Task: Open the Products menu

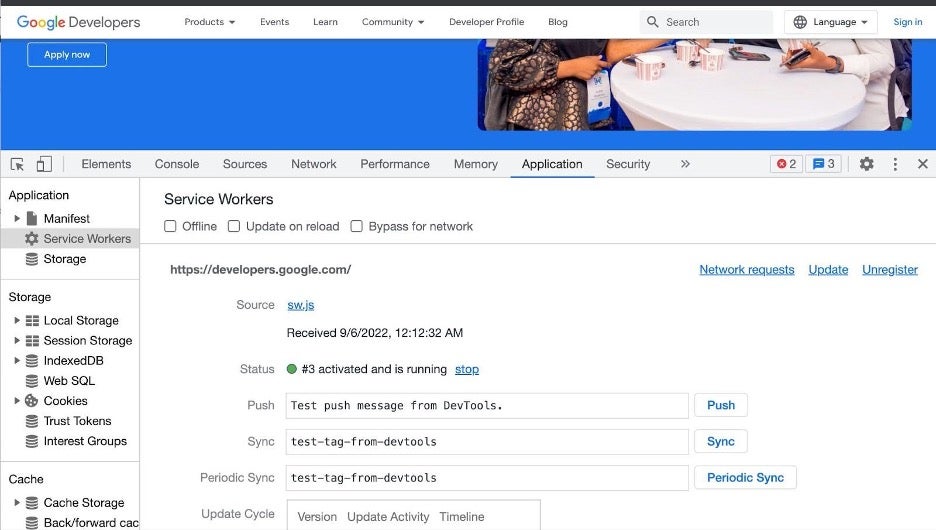Action: point(210,22)
